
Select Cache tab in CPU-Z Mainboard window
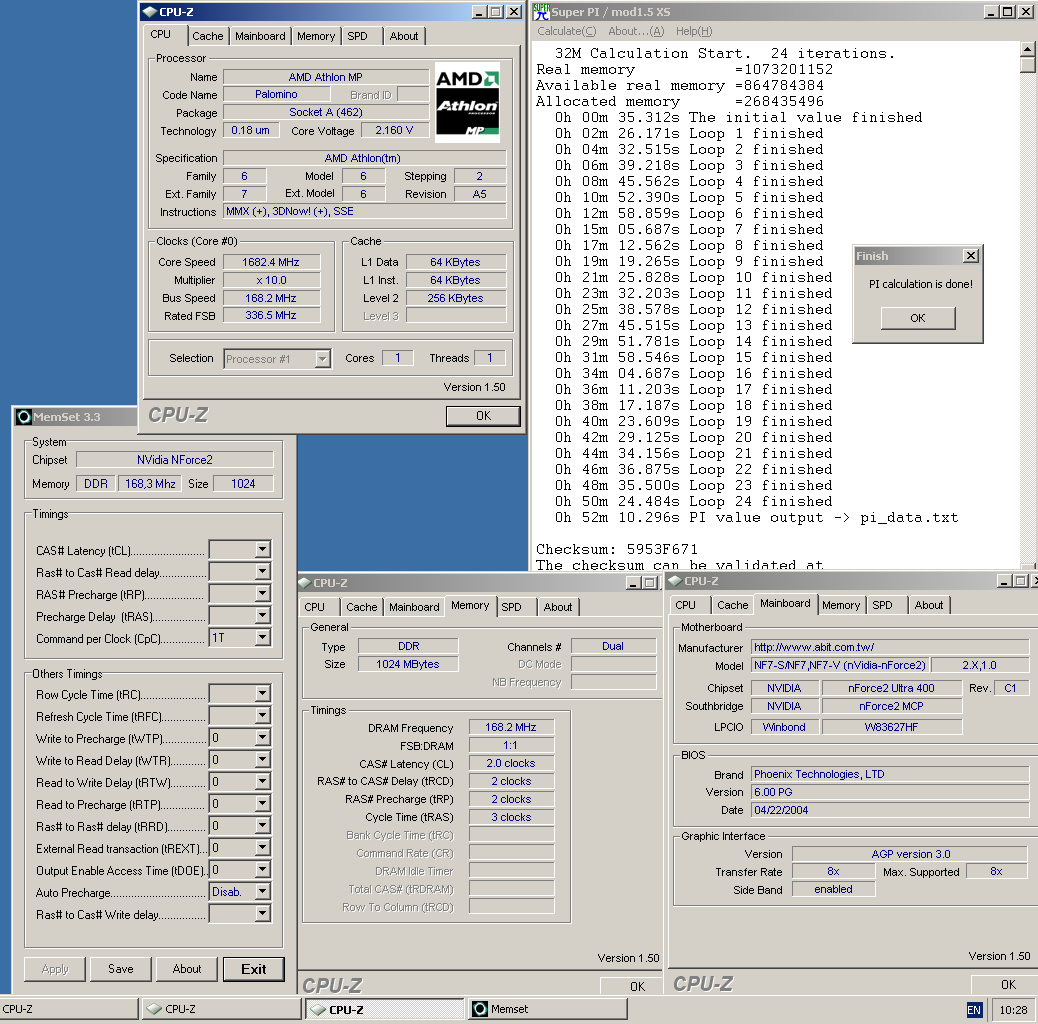point(733,605)
